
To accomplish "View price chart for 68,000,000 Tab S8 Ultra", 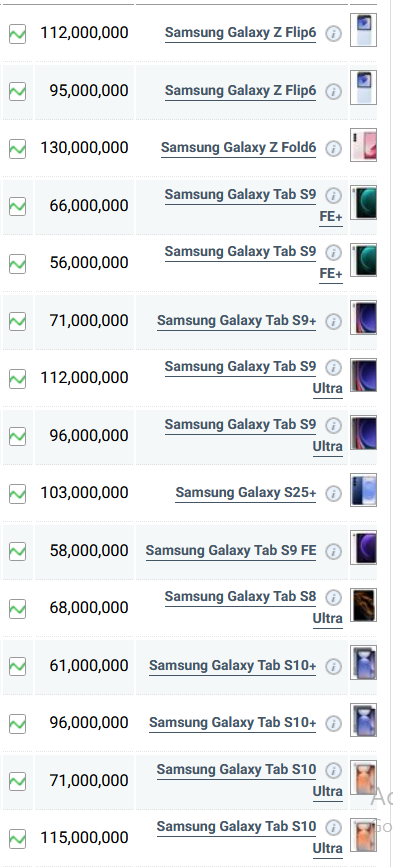I will [18, 608].
